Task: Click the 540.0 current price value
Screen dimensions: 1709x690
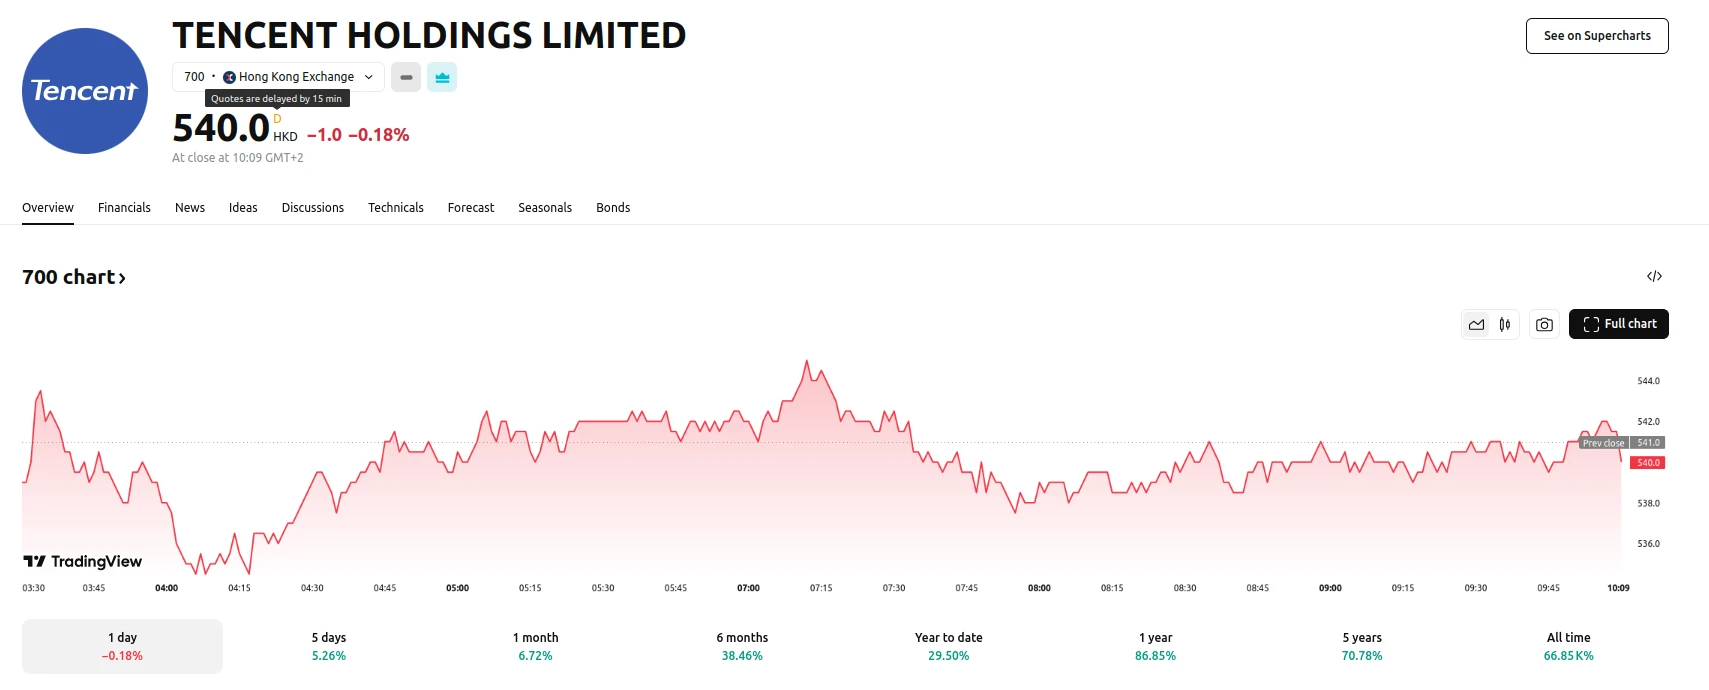Action: tap(221, 128)
